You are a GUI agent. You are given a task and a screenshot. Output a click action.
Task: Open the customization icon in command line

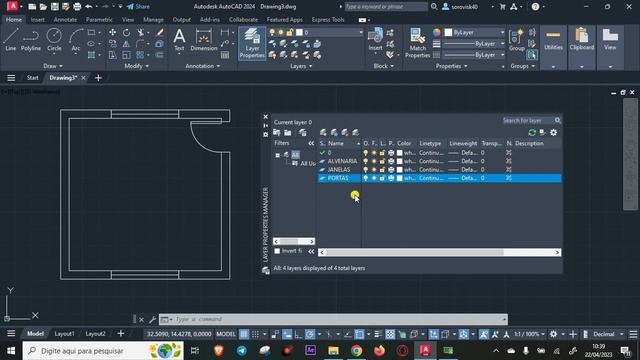152,320
